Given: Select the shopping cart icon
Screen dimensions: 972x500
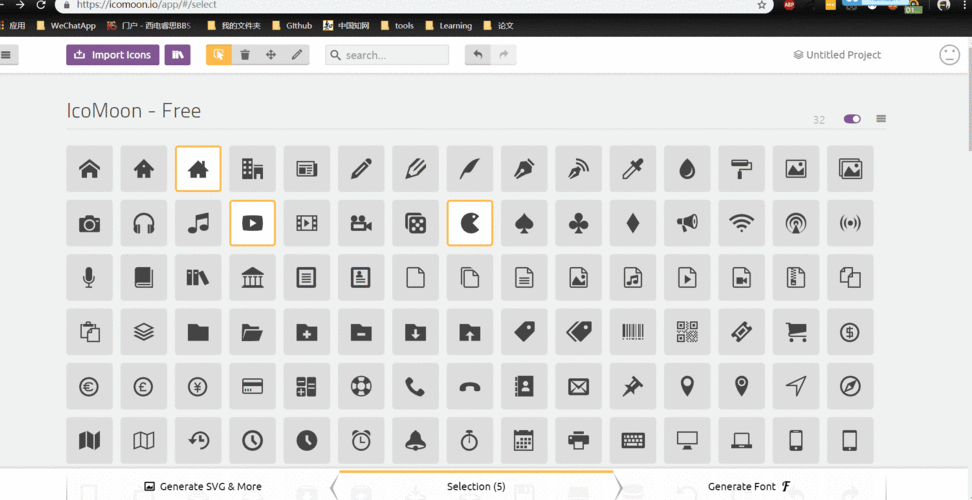Looking at the screenshot, I should coord(796,332).
